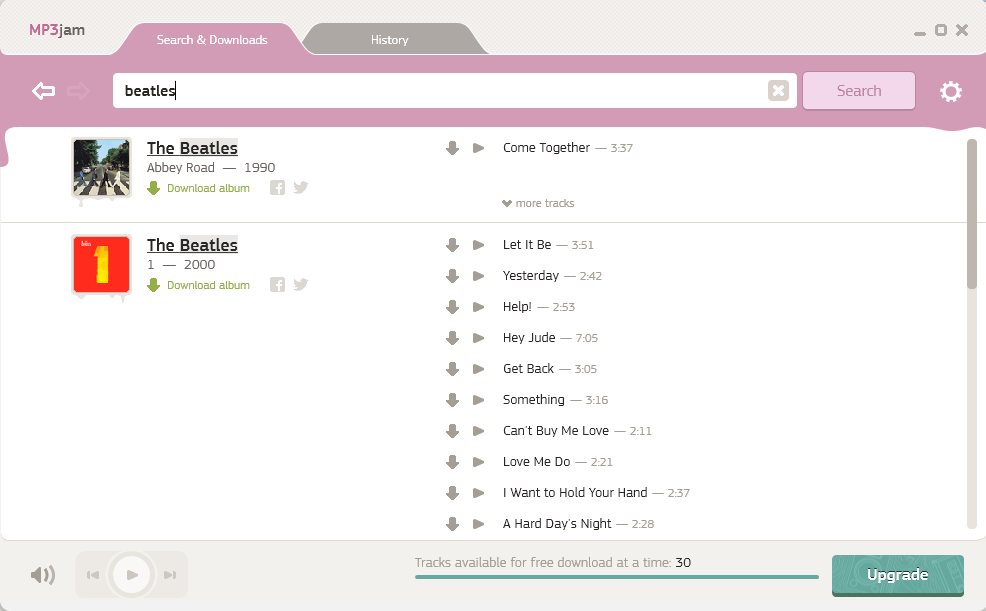Image resolution: width=986 pixels, height=611 pixels.
Task: Expand more tracks for Abbey Road
Action: coord(538,203)
